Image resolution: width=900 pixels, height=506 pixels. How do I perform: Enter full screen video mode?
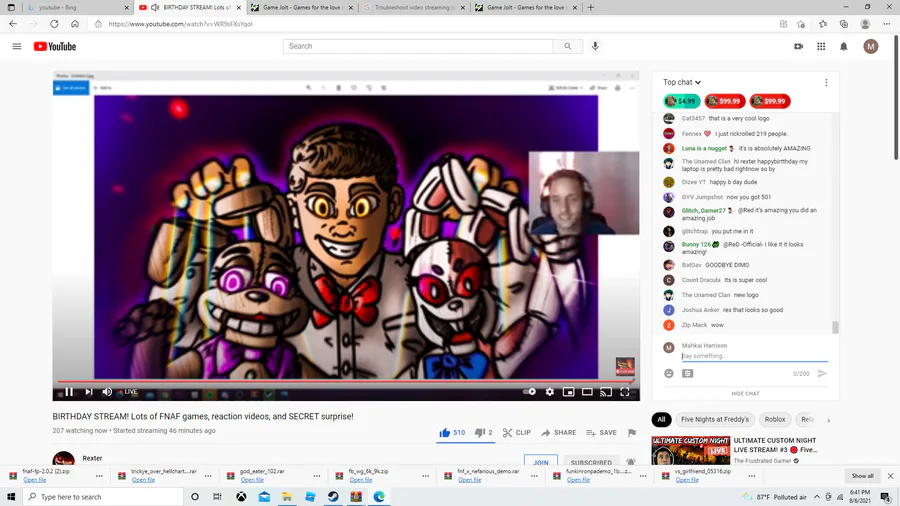point(625,392)
